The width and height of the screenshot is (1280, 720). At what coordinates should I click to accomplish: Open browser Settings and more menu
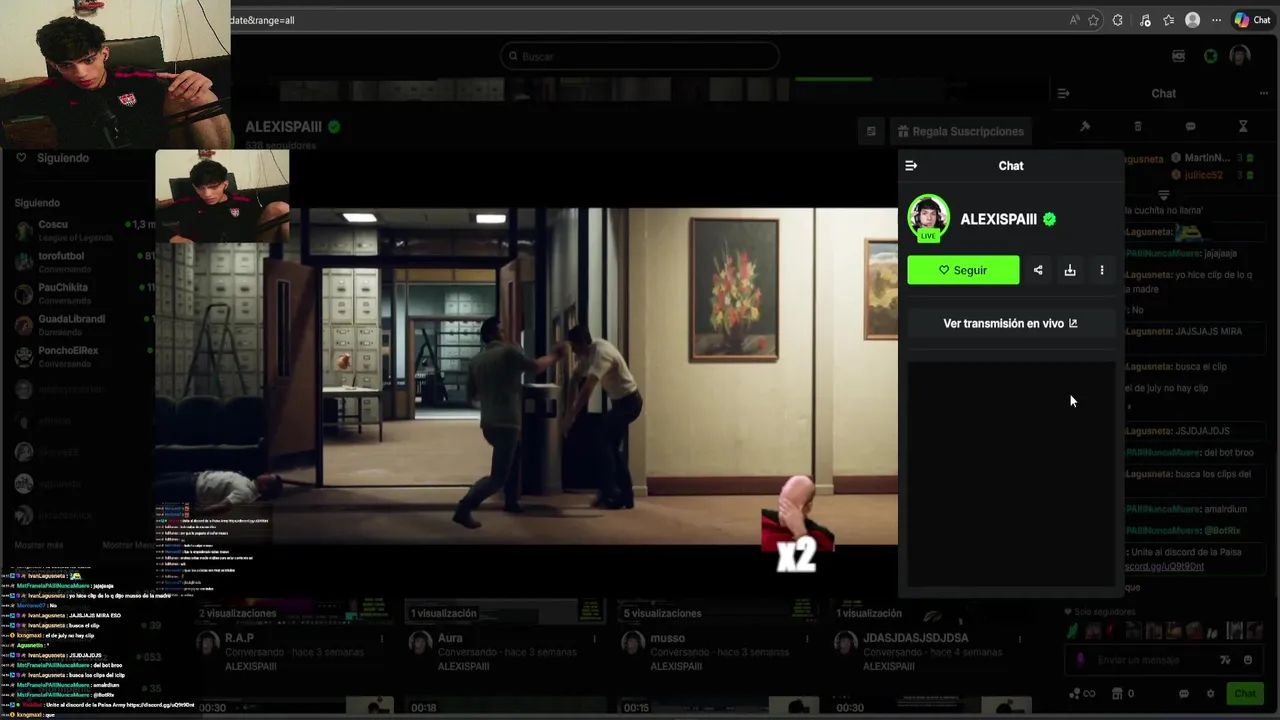pyautogui.click(x=1216, y=20)
